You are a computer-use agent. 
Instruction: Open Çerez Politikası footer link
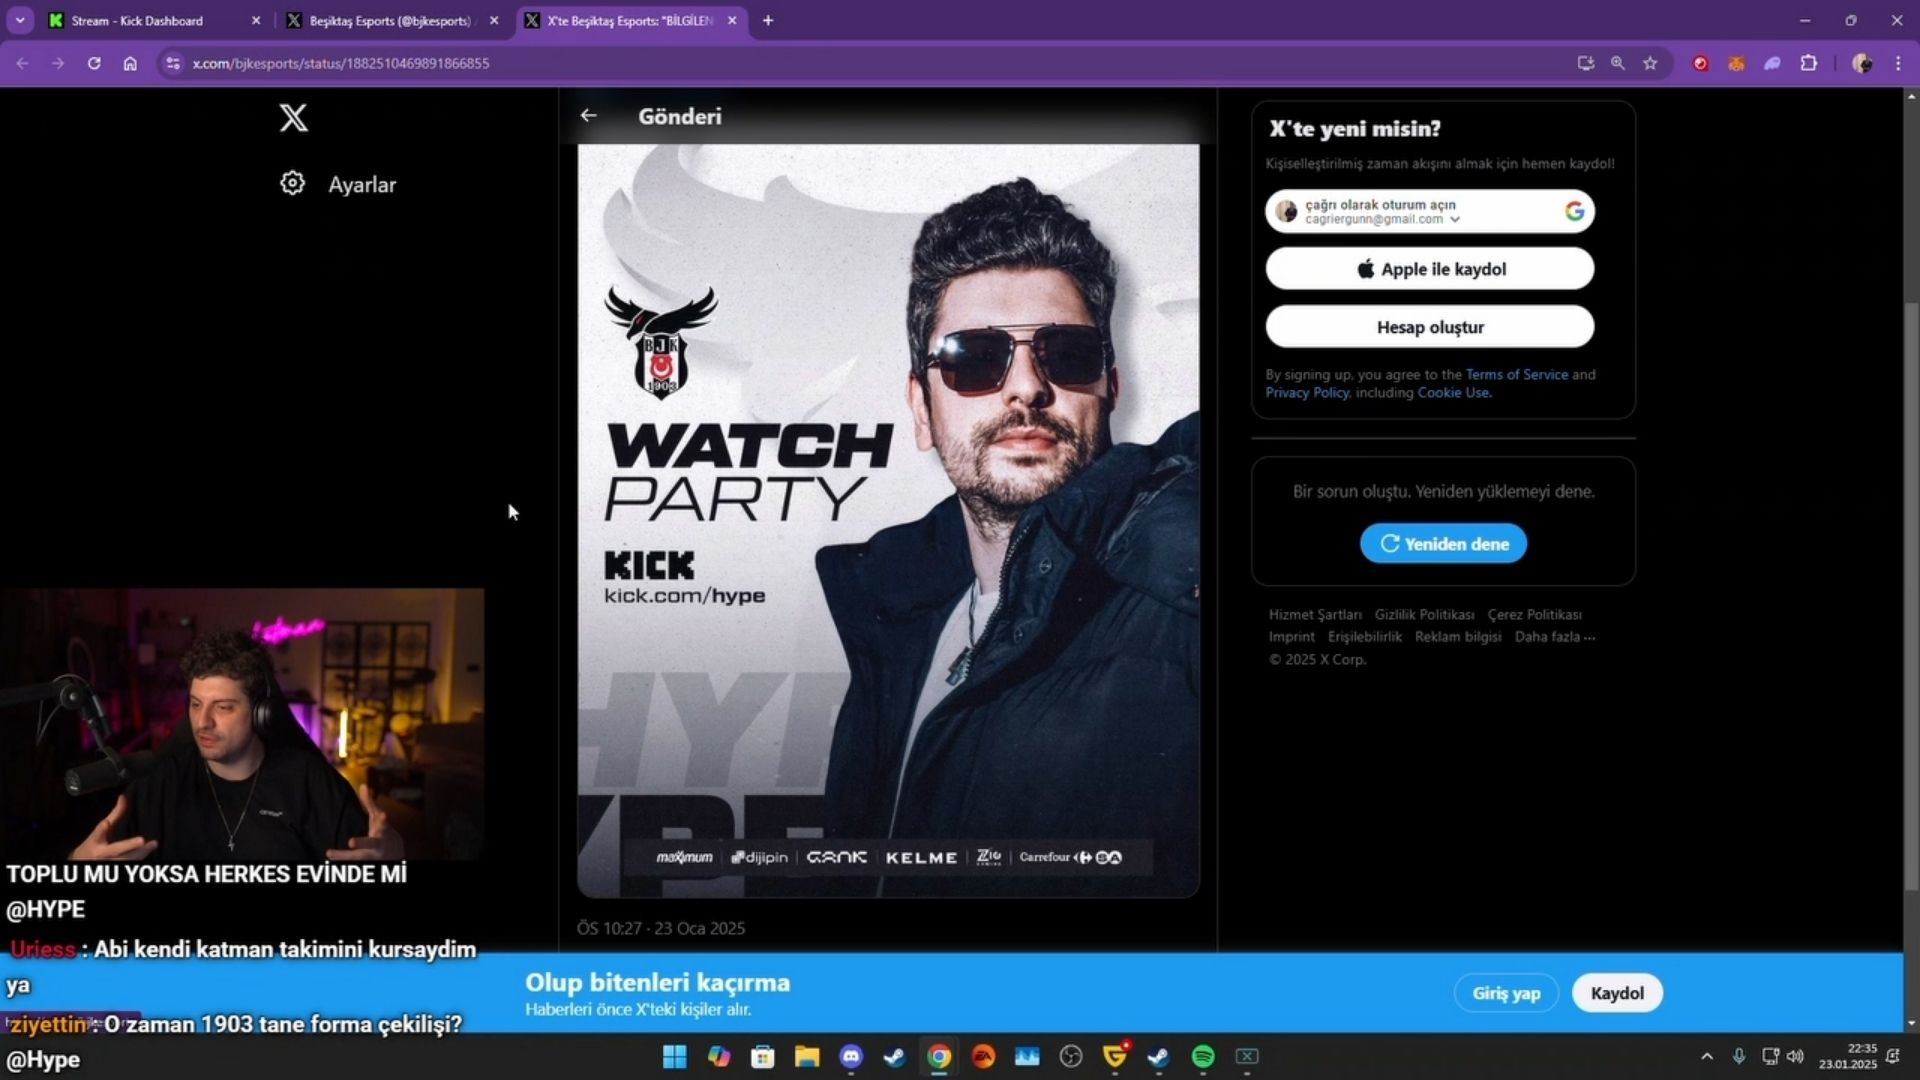coord(1534,614)
